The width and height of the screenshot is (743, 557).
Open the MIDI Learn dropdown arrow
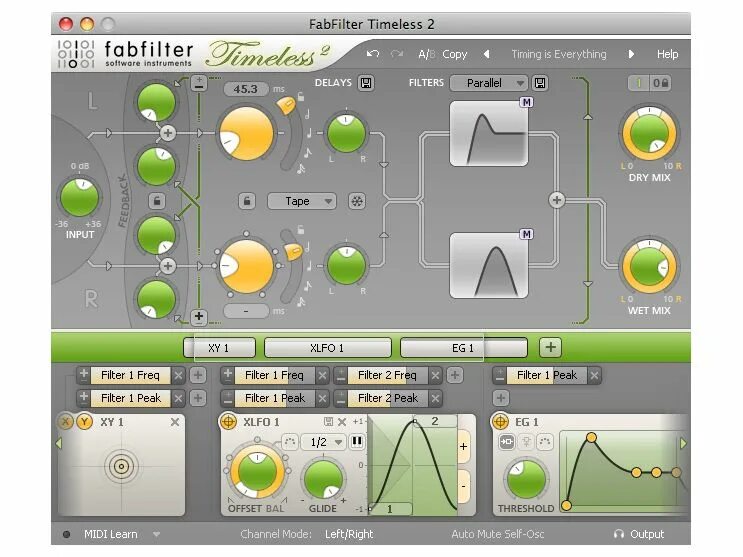(x=156, y=534)
